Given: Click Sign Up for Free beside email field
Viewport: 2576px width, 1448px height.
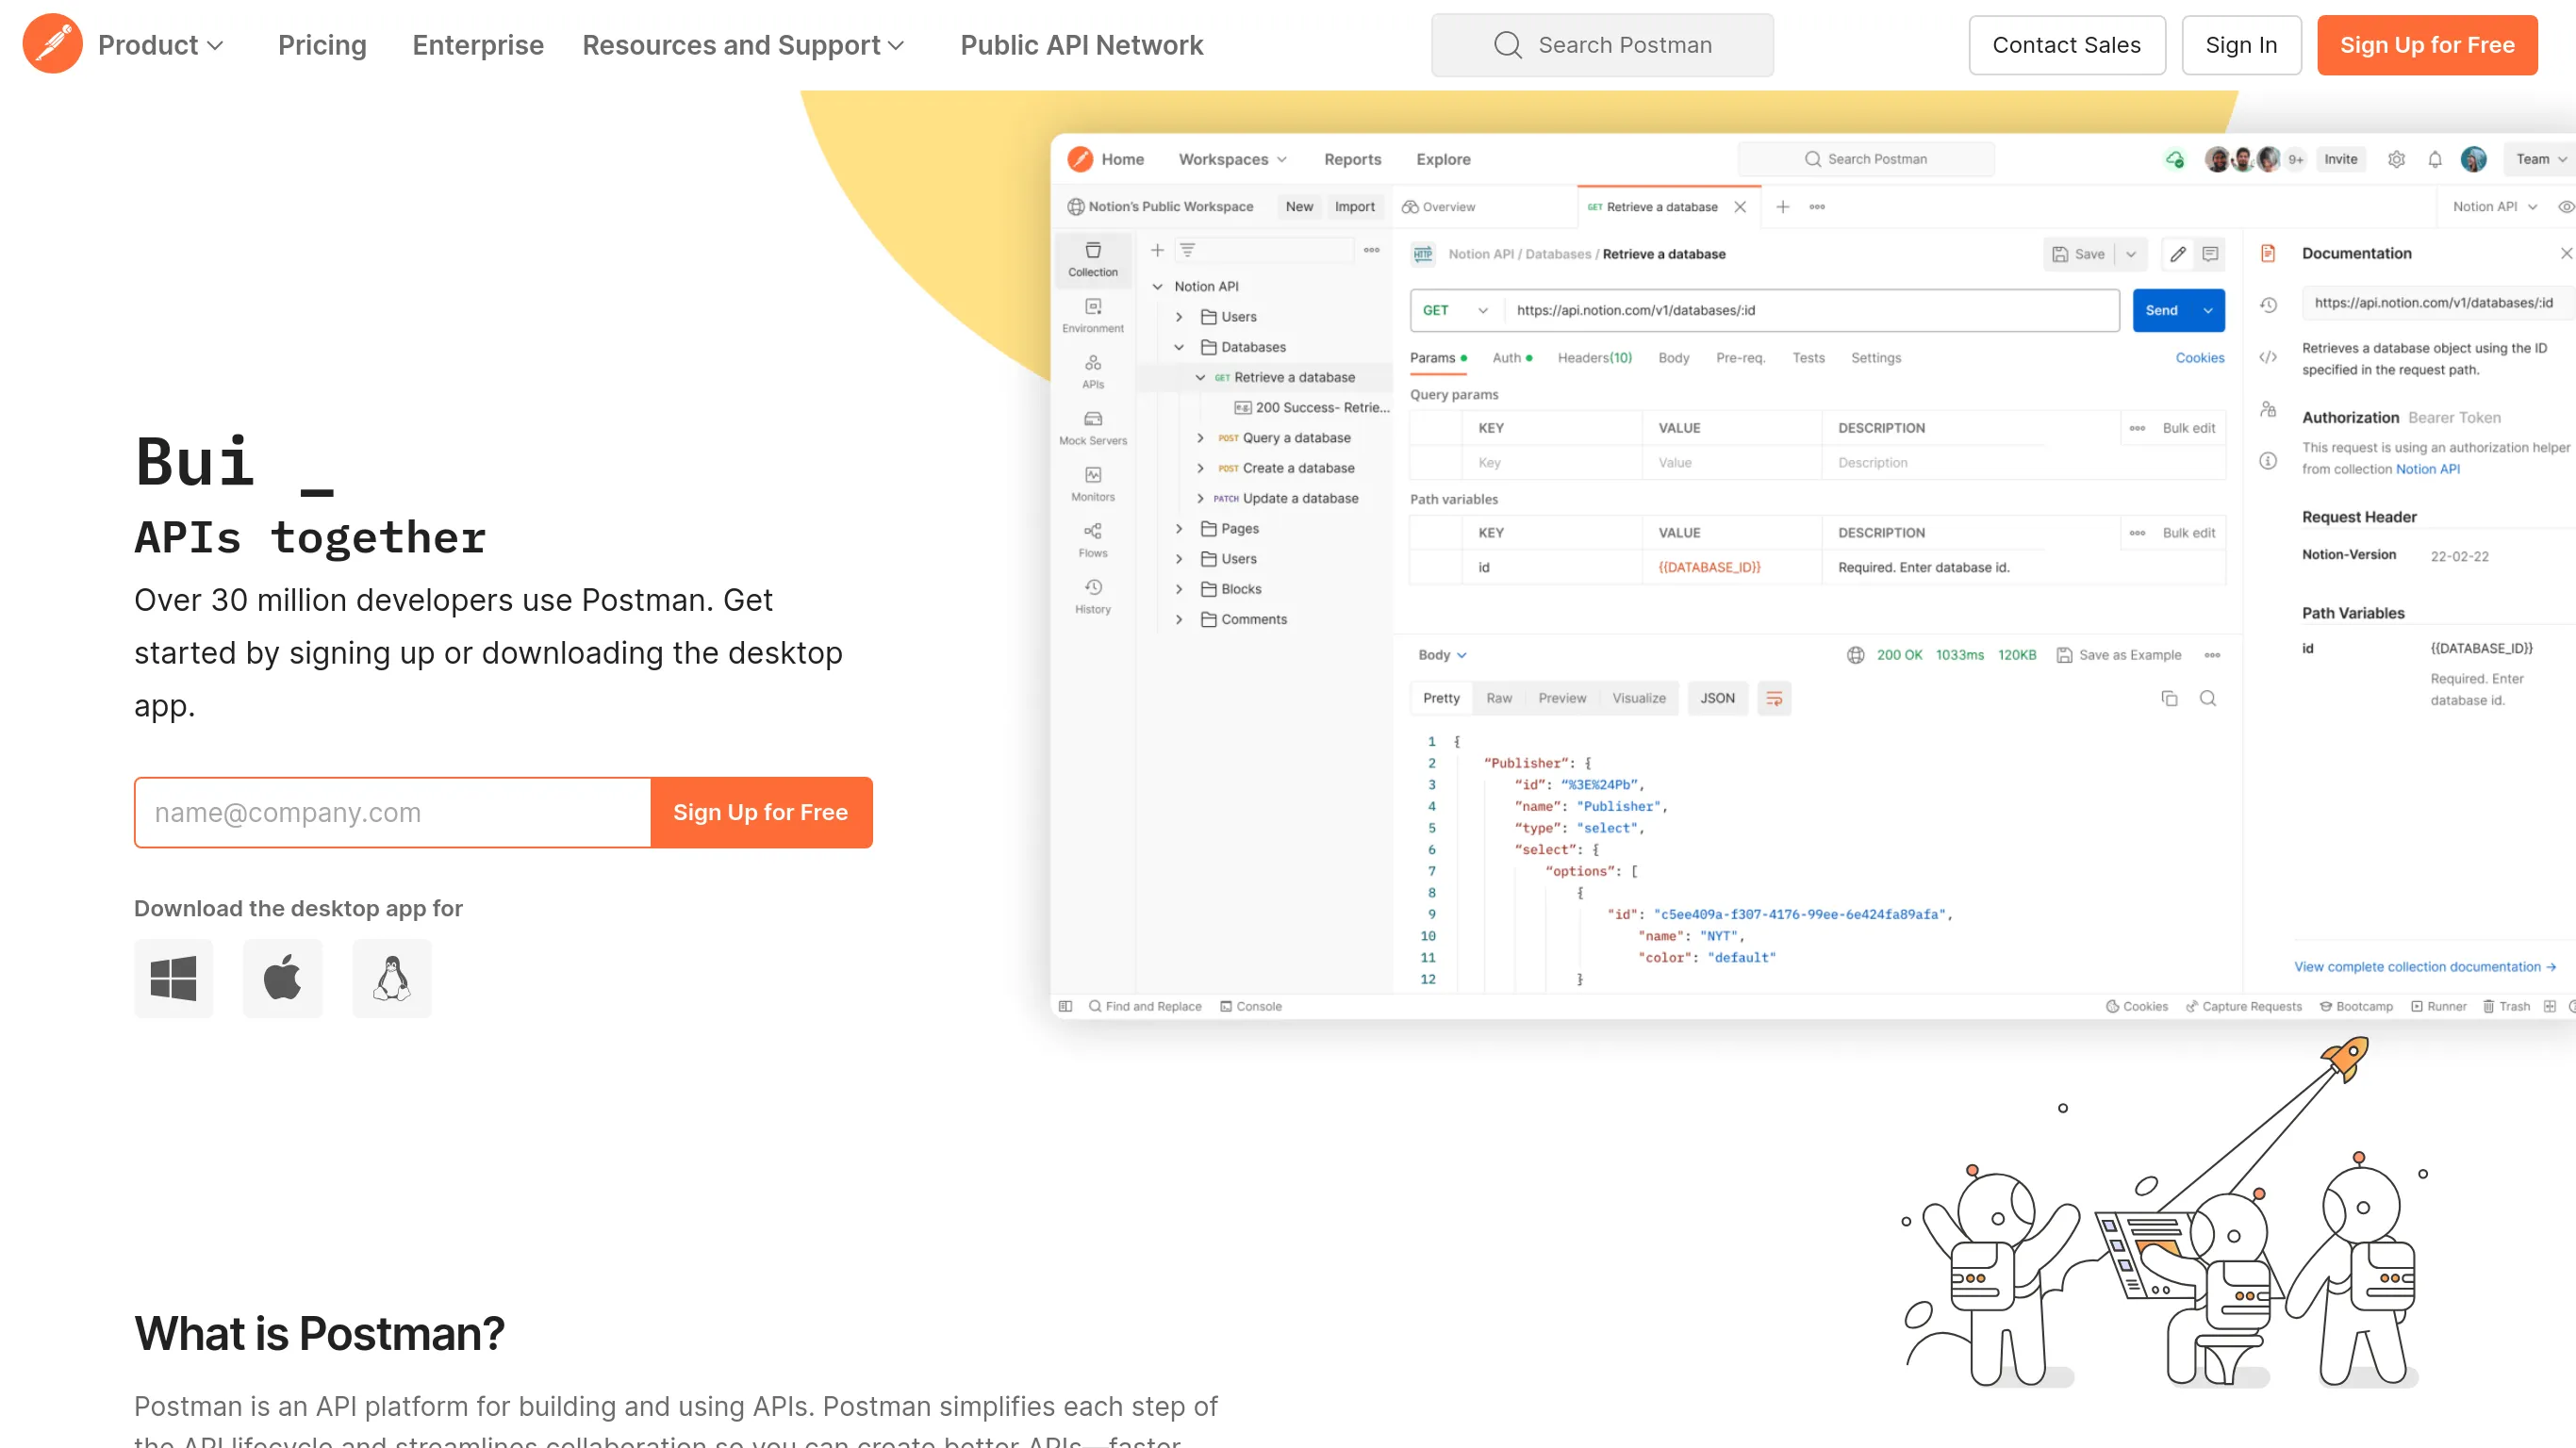Looking at the screenshot, I should (x=761, y=812).
